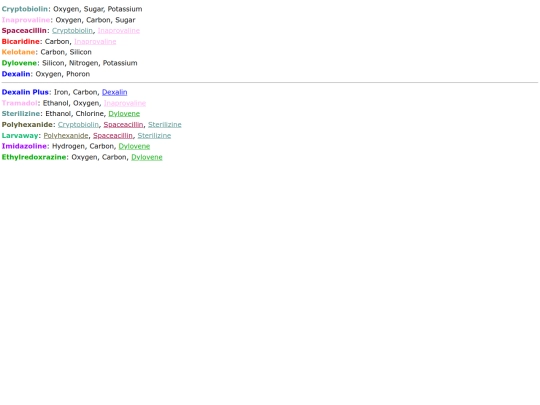Image resolution: width=540 pixels, height=405 pixels.
Task: Select the green Ethylredoxrazine heading
Action: [34, 157]
